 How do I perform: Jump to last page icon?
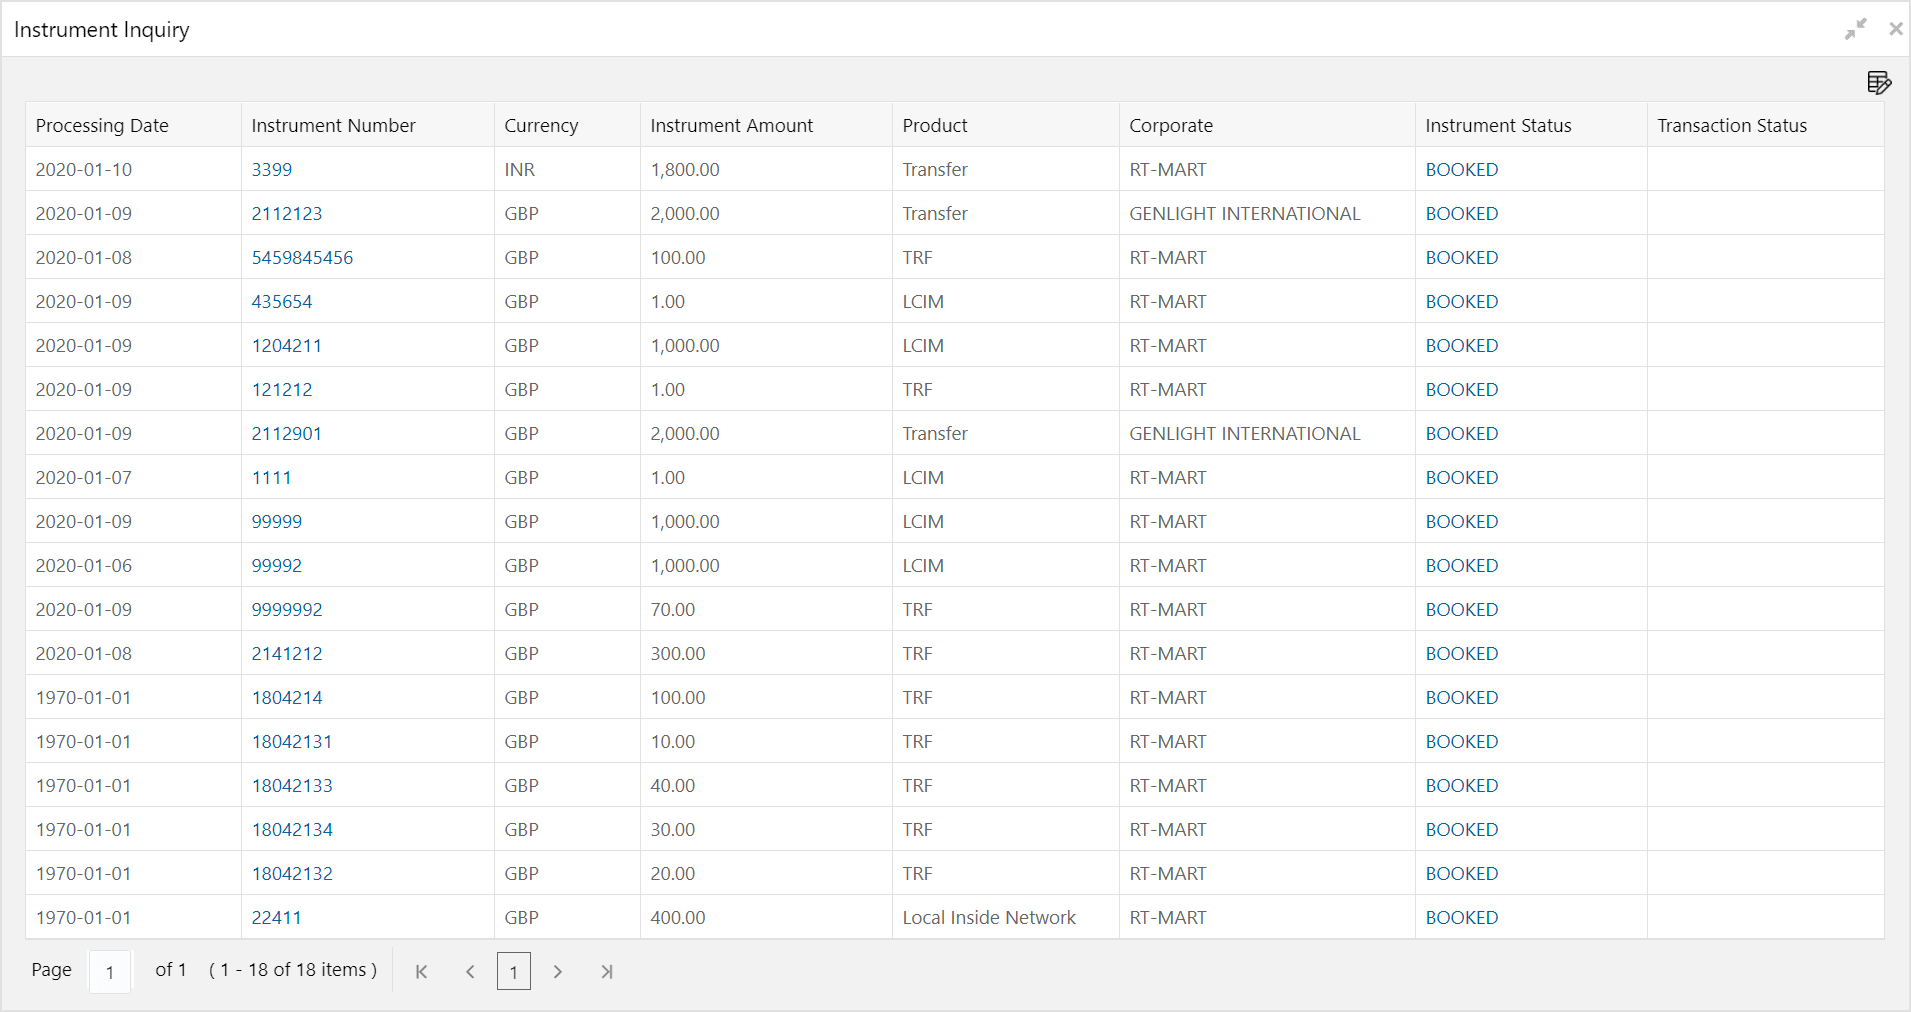click(606, 972)
